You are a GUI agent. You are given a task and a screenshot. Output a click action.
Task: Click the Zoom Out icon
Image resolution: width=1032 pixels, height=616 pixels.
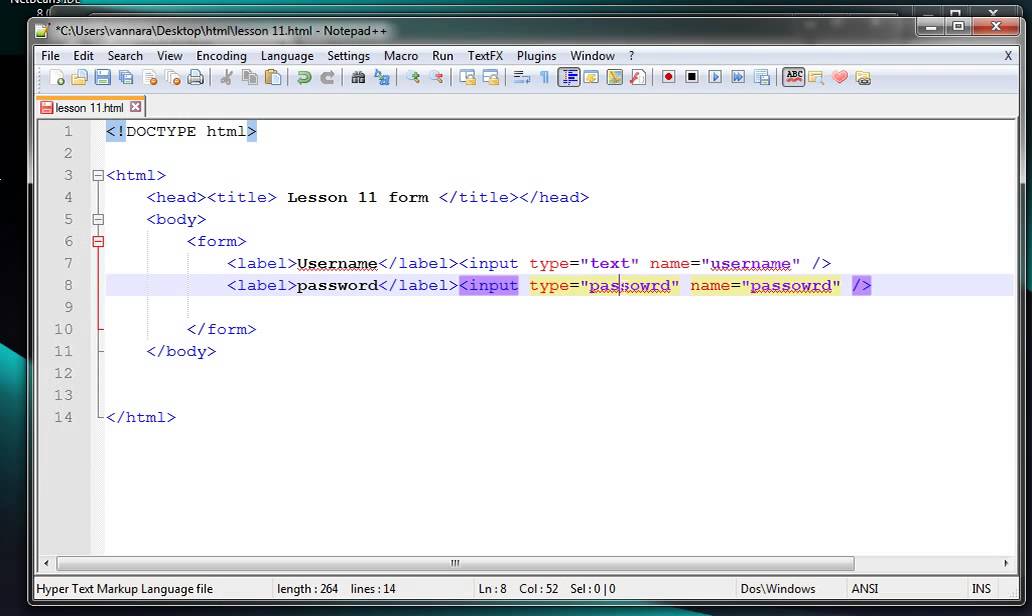pyautogui.click(x=436, y=78)
